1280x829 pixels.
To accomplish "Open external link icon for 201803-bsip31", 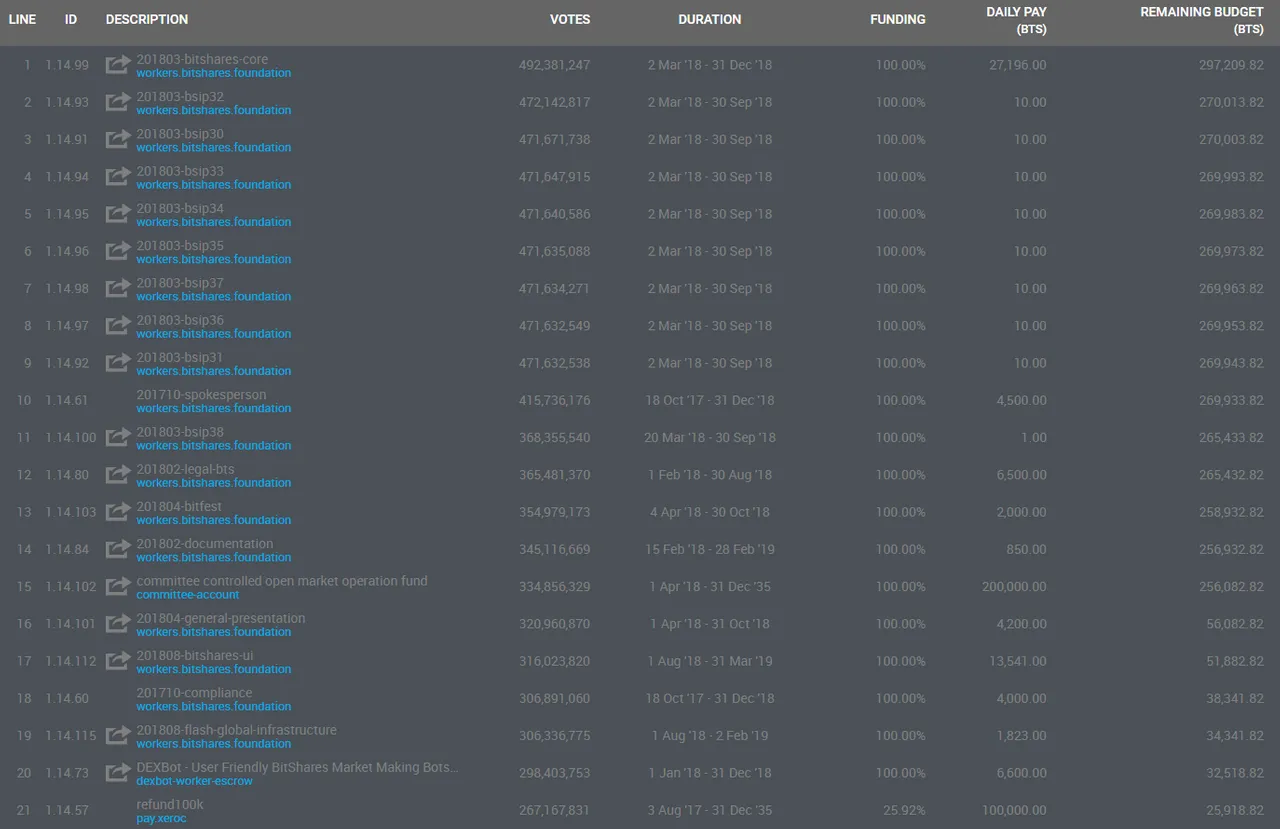I will [x=118, y=363].
